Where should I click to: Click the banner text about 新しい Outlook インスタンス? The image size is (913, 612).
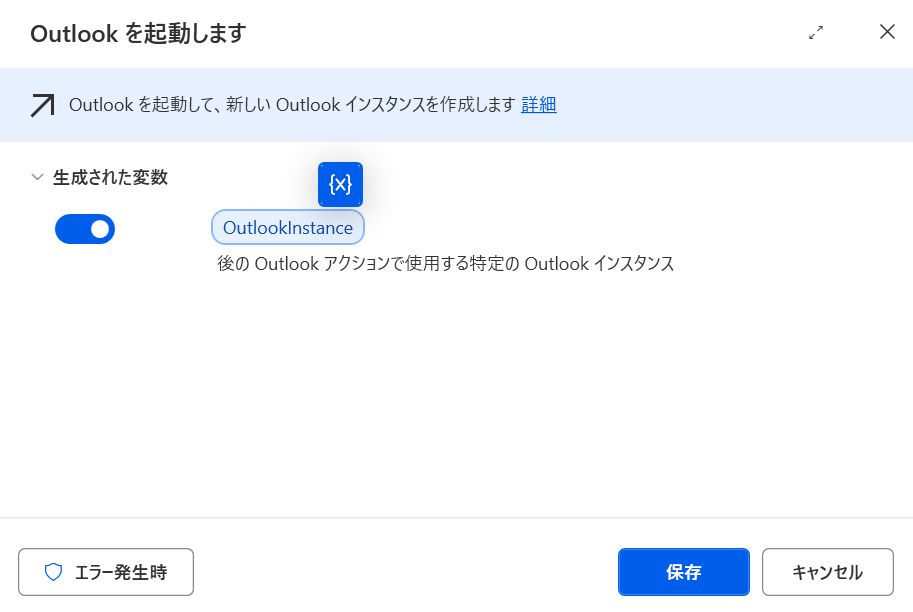pos(292,105)
